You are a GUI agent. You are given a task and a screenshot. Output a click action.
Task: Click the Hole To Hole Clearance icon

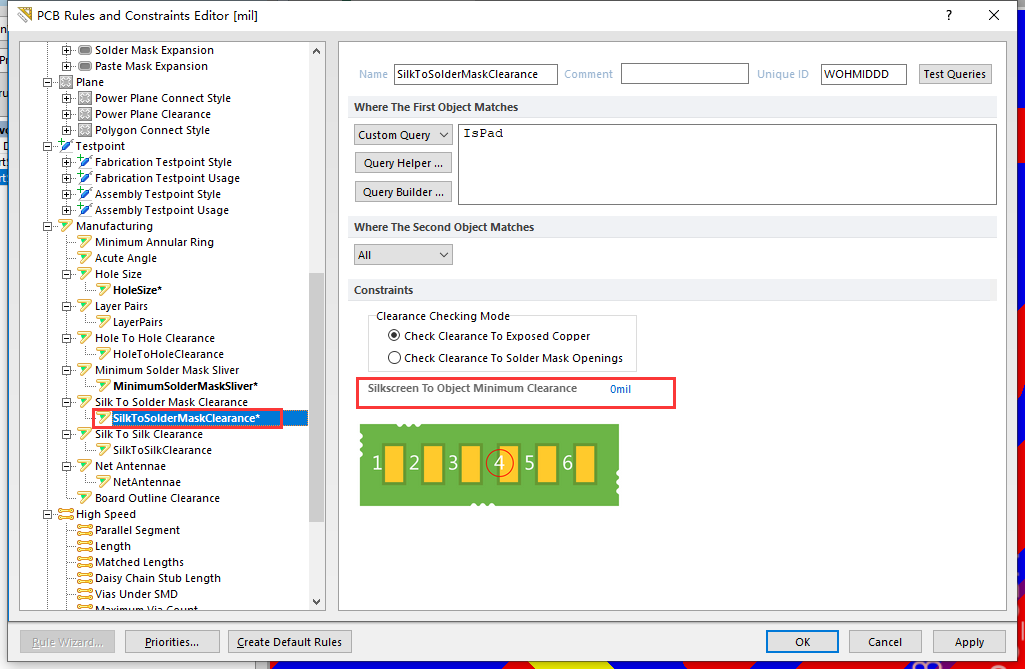tap(85, 338)
